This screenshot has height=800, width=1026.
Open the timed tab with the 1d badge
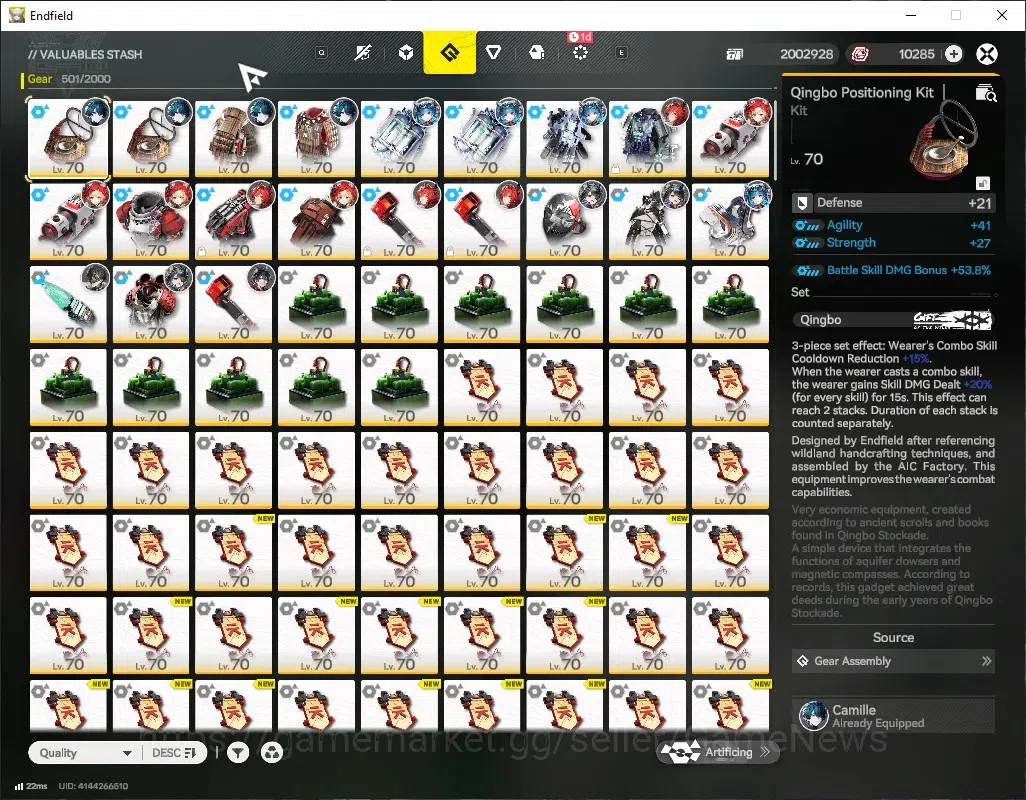pyautogui.click(x=580, y=52)
